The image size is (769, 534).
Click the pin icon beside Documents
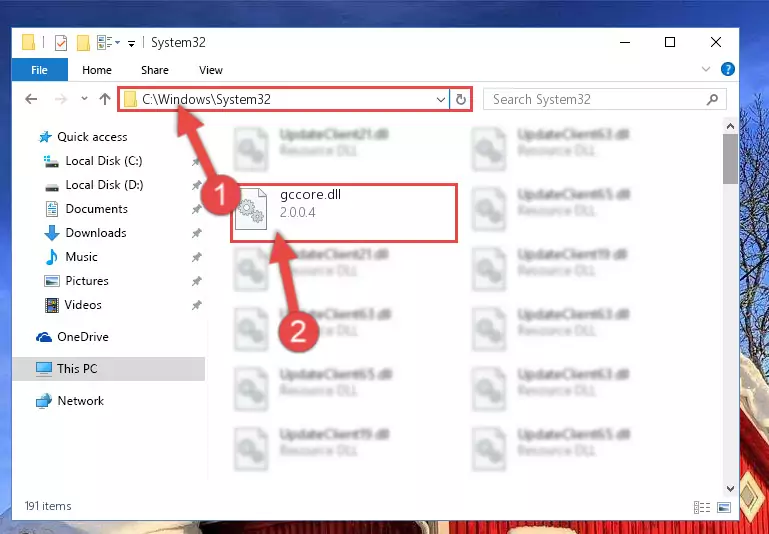pos(197,209)
